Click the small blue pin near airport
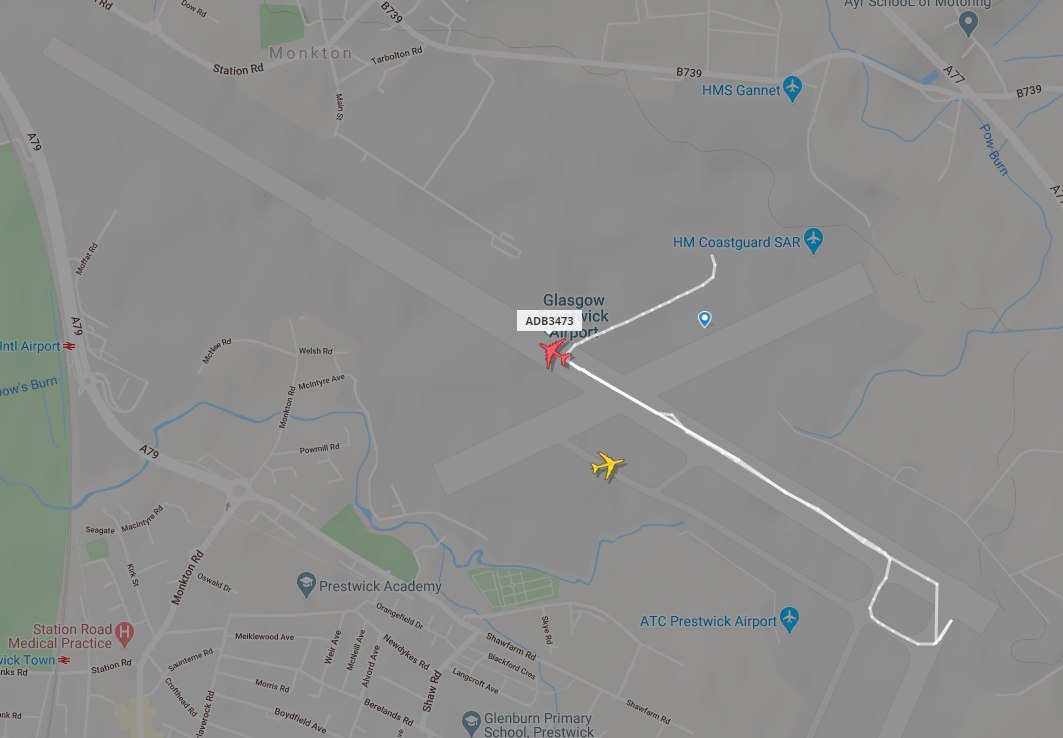The height and width of the screenshot is (738, 1063). pyautogui.click(x=705, y=319)
